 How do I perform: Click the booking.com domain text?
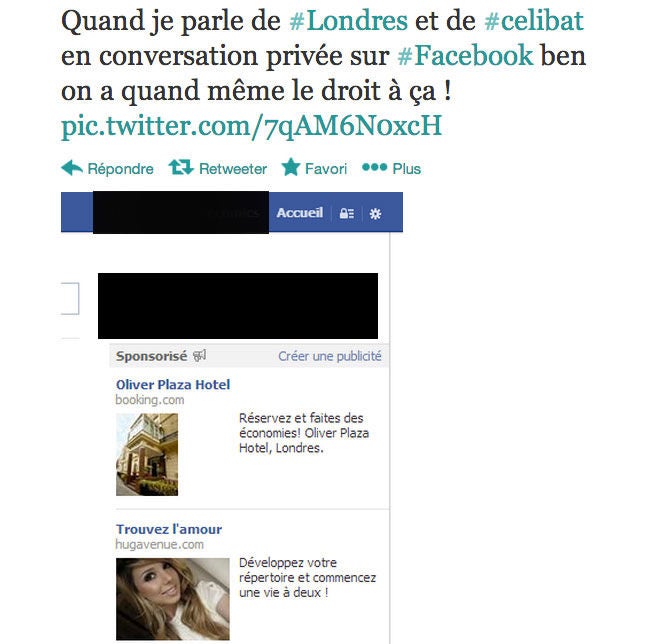[x=150, y=400]
